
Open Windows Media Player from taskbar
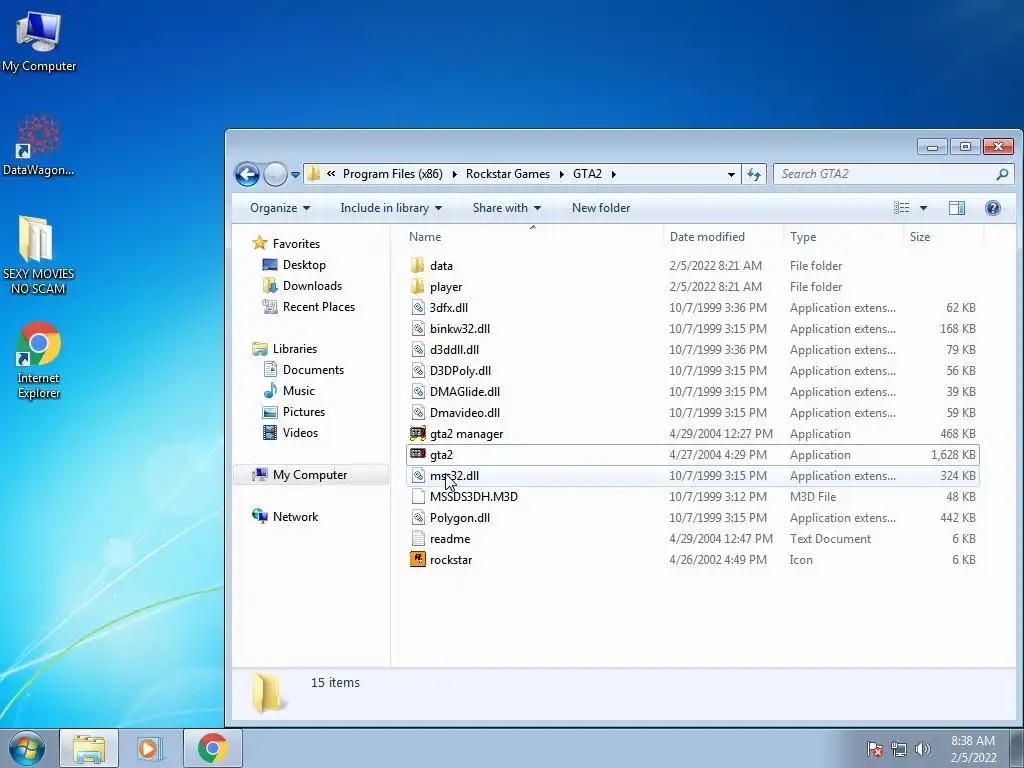pos(150,748)
